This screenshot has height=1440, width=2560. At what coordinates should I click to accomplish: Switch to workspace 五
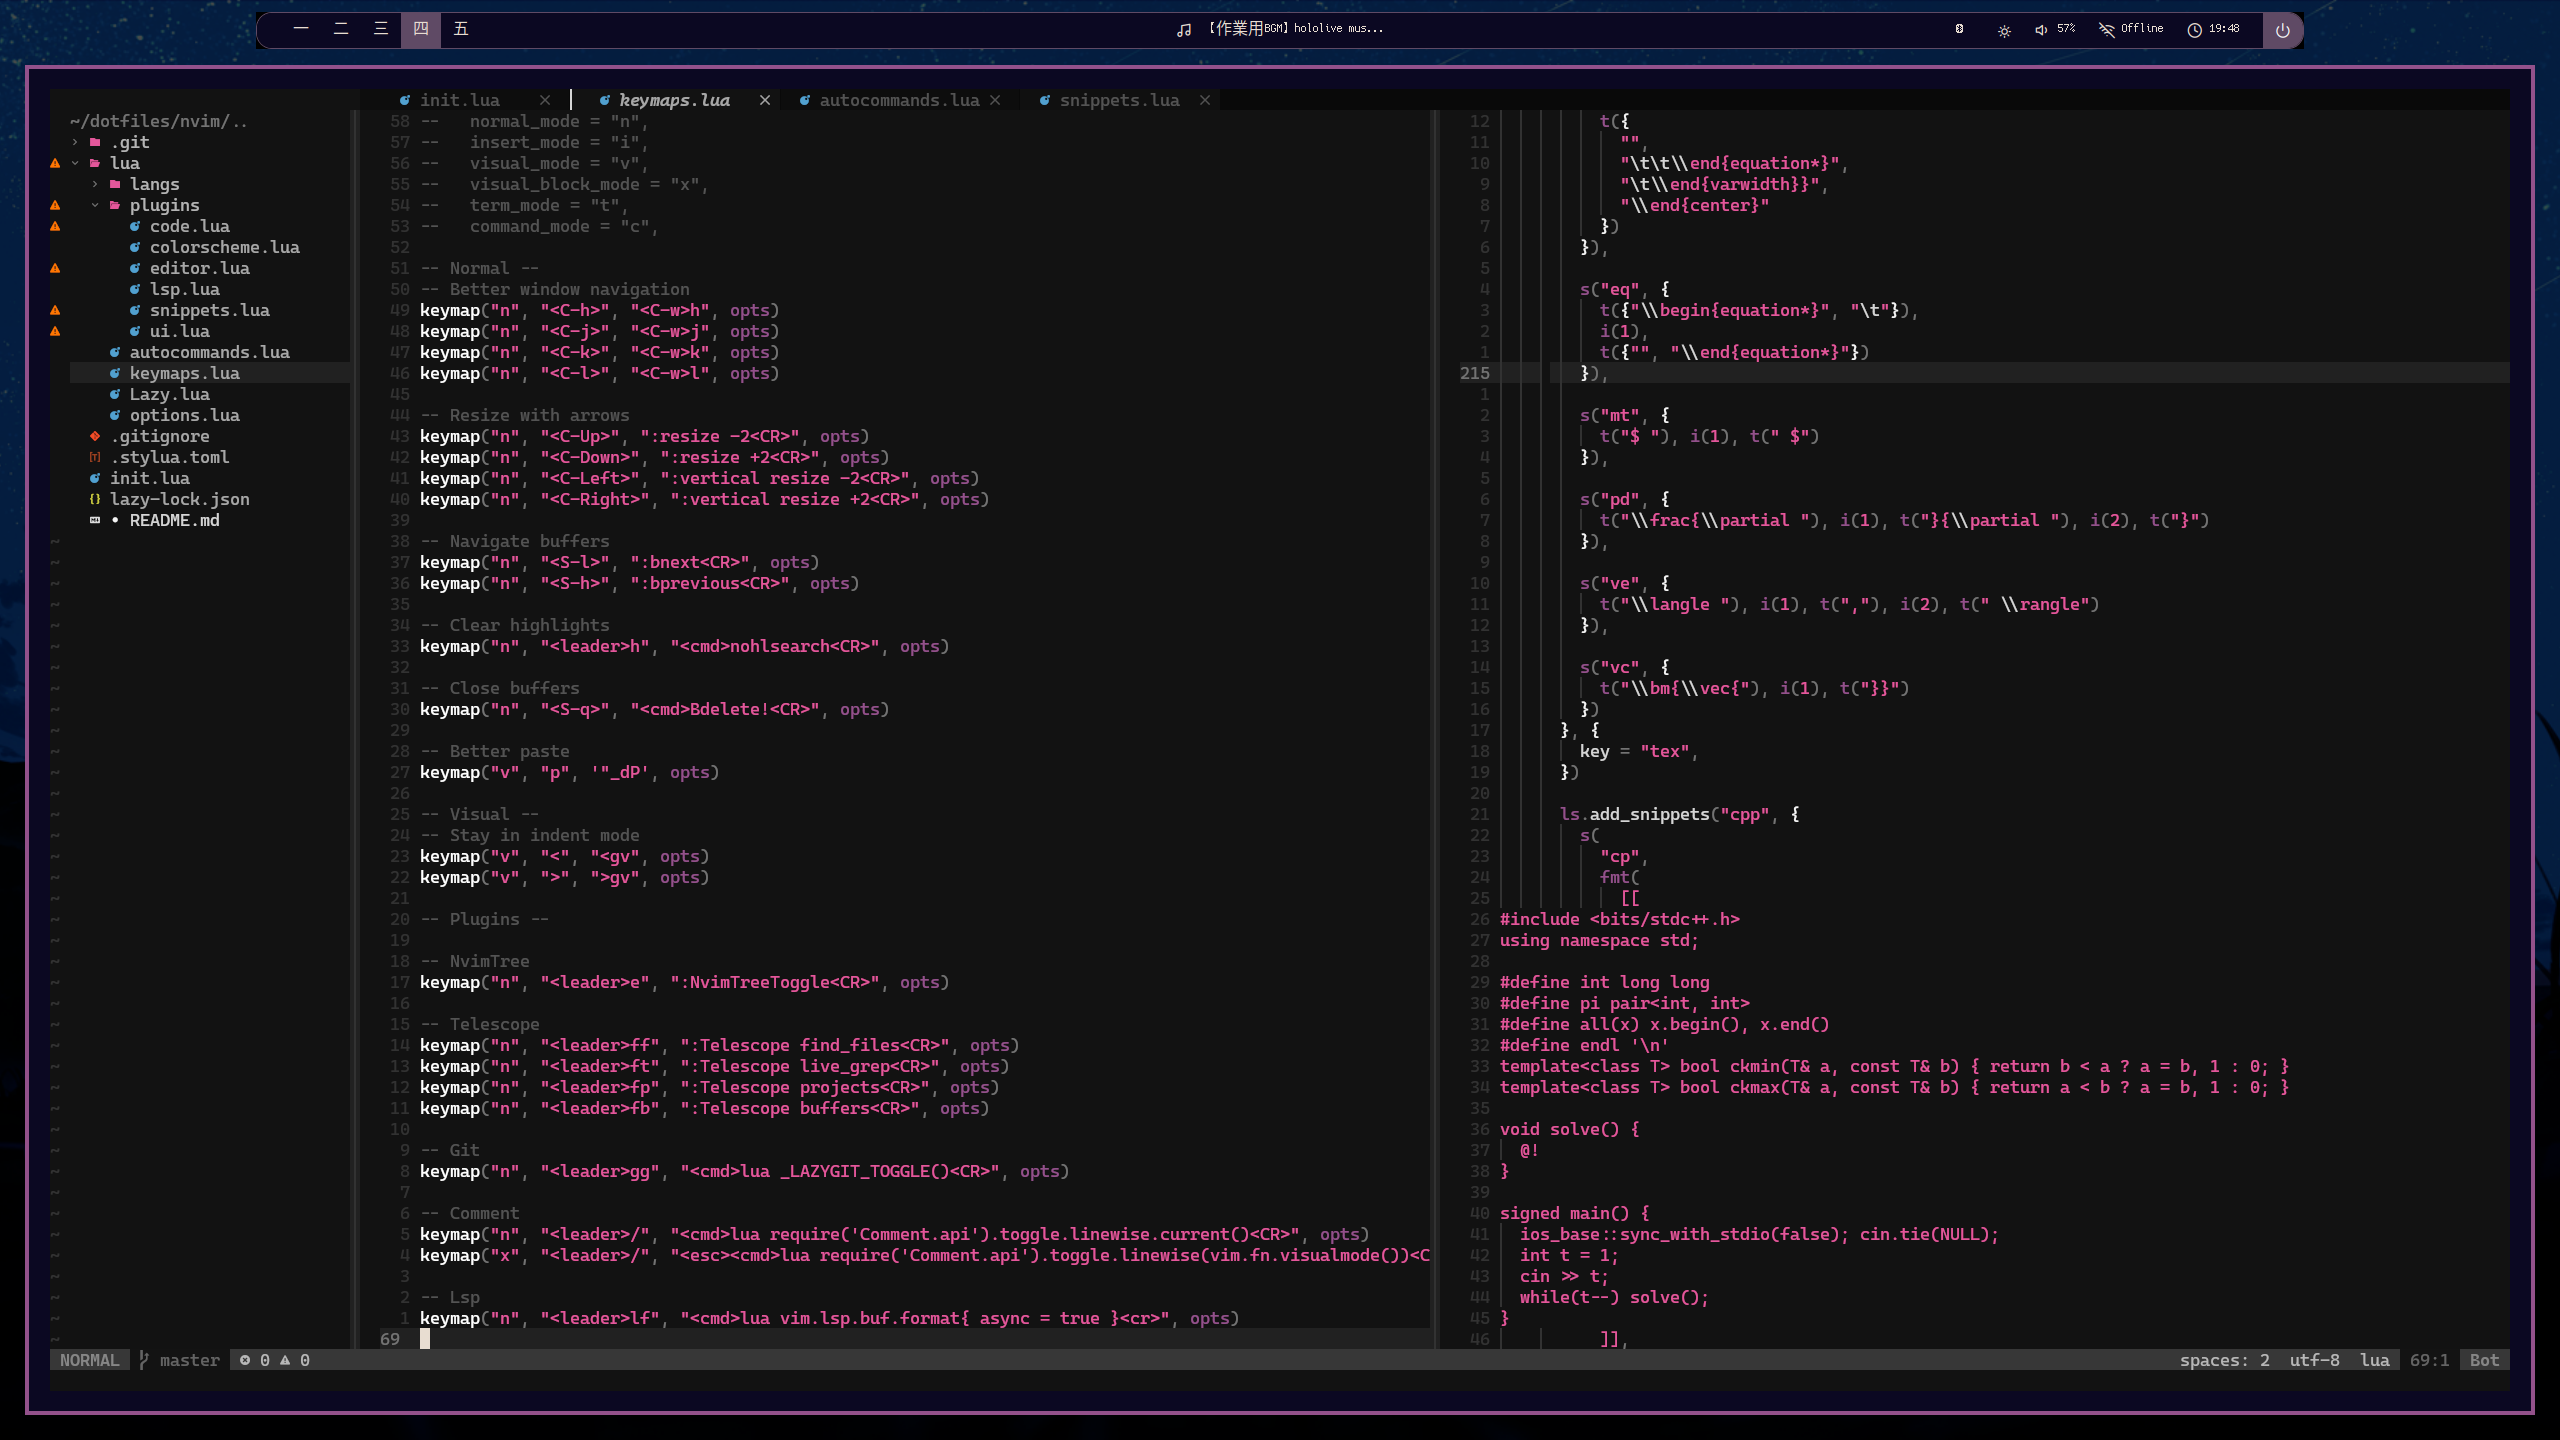coord(461,29)
